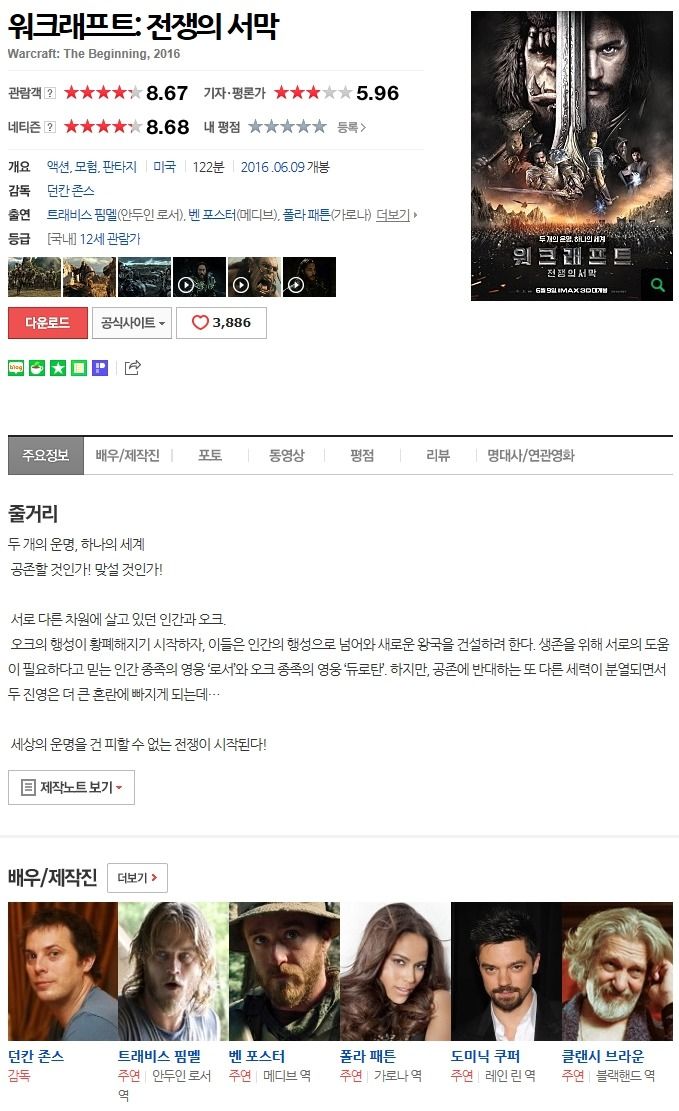The width and height of the screenshot is (679, 1111).
Task: Expand the 제작노트 보기 section
Action: click(71, 787)
